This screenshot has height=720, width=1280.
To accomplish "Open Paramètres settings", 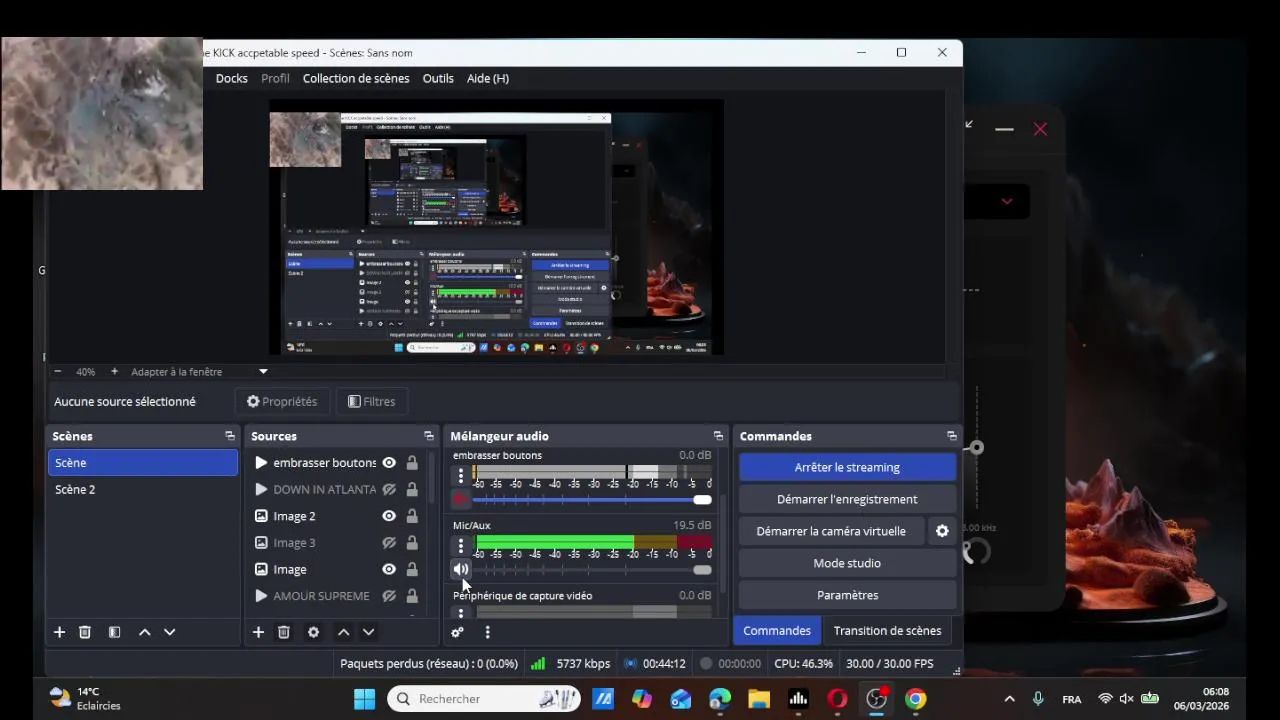I will point(847,595).
